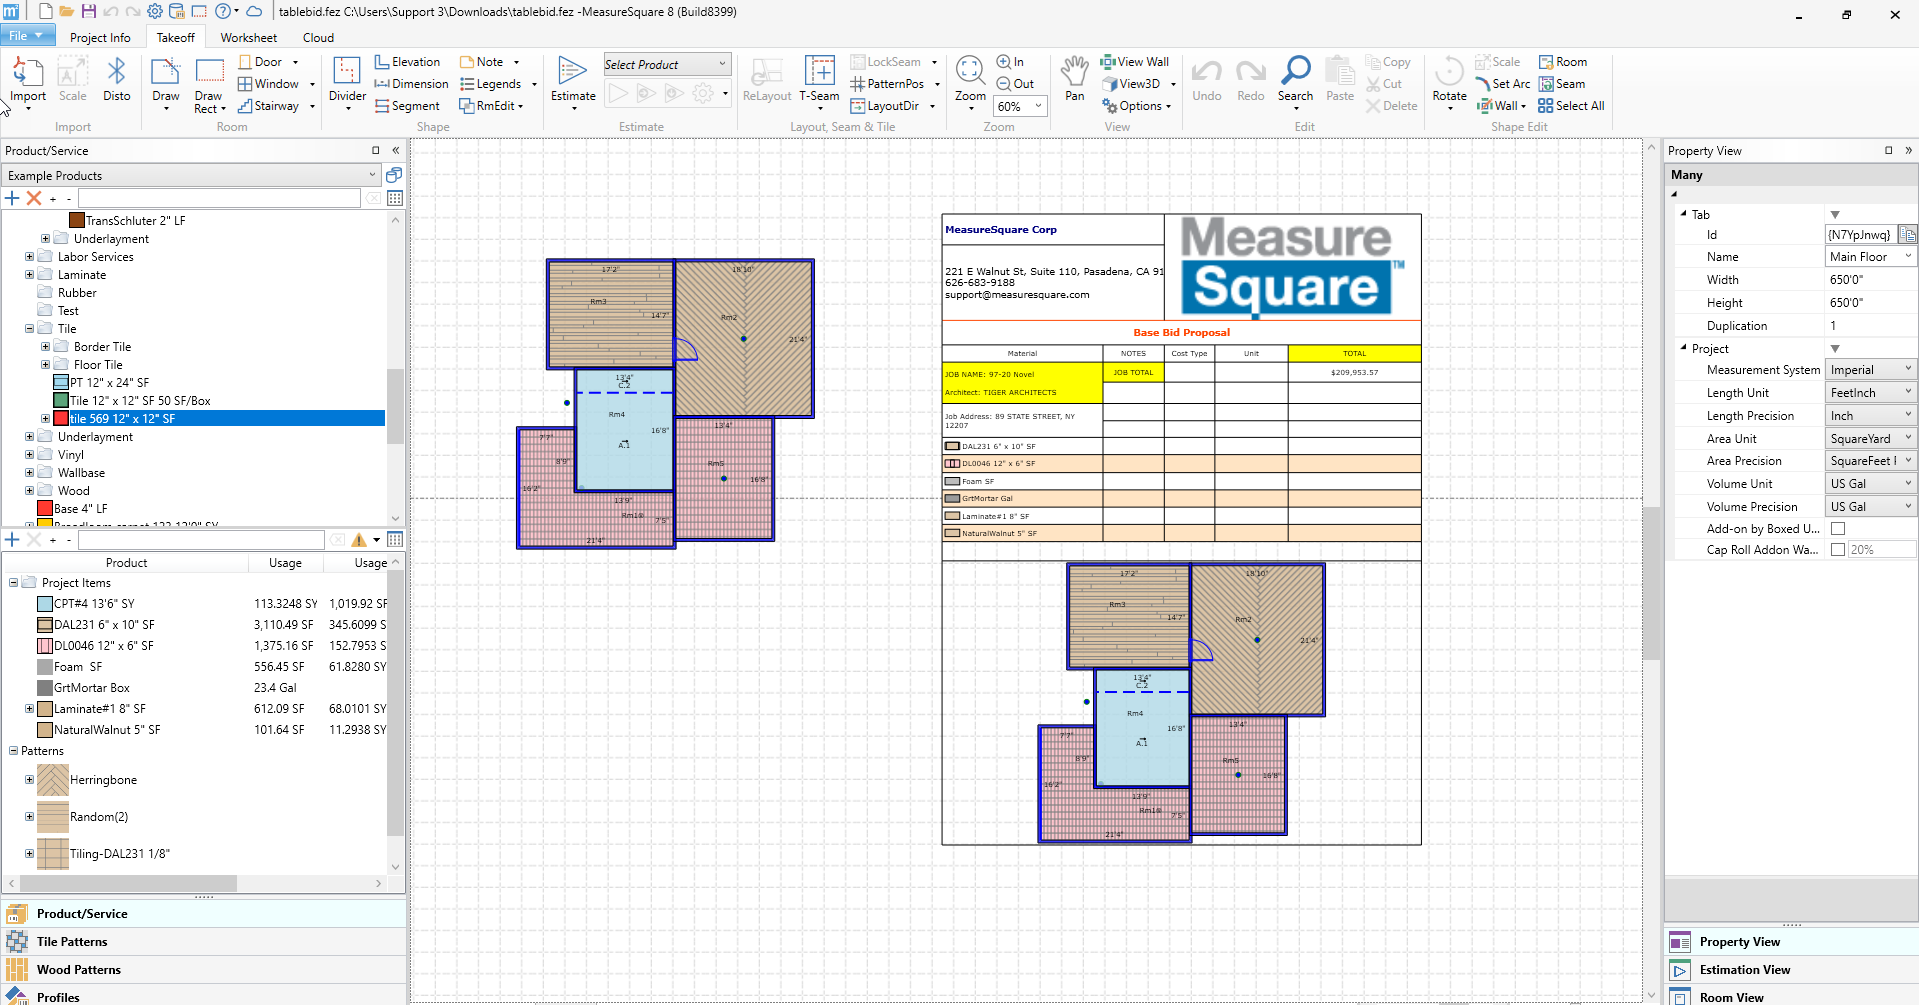Expand the Herringbone pattern item

pyautogui.click(x=29, y=780)
